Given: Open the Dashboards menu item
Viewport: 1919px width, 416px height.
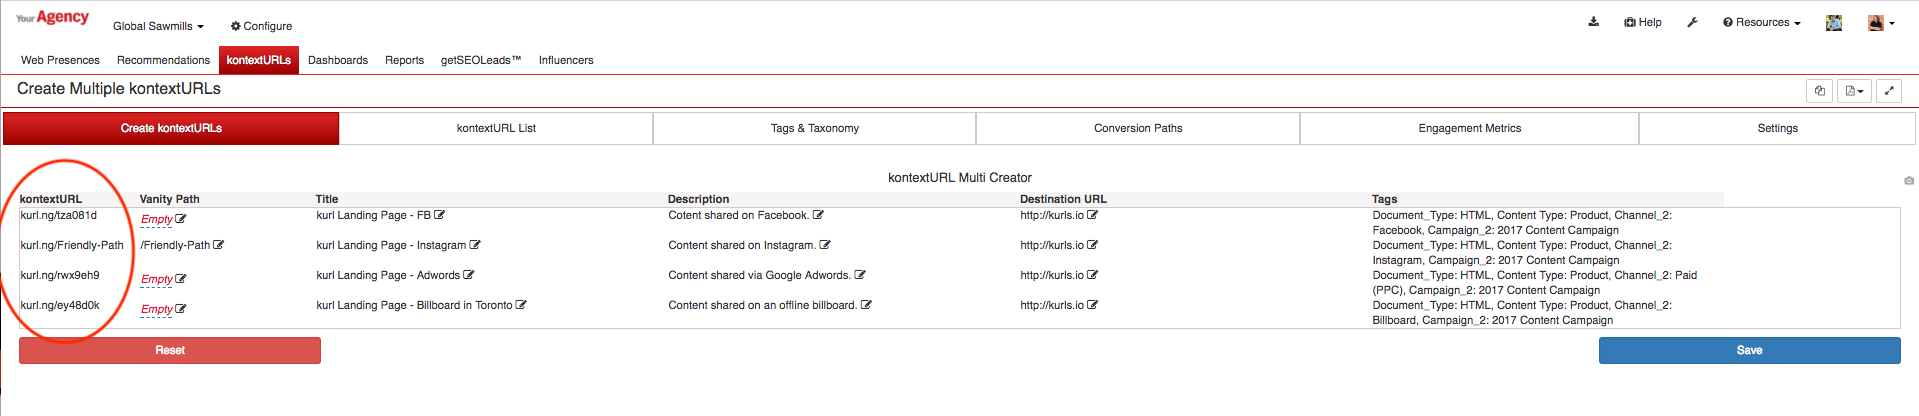Looking at the screenshot, I should (x=338, y=60).
